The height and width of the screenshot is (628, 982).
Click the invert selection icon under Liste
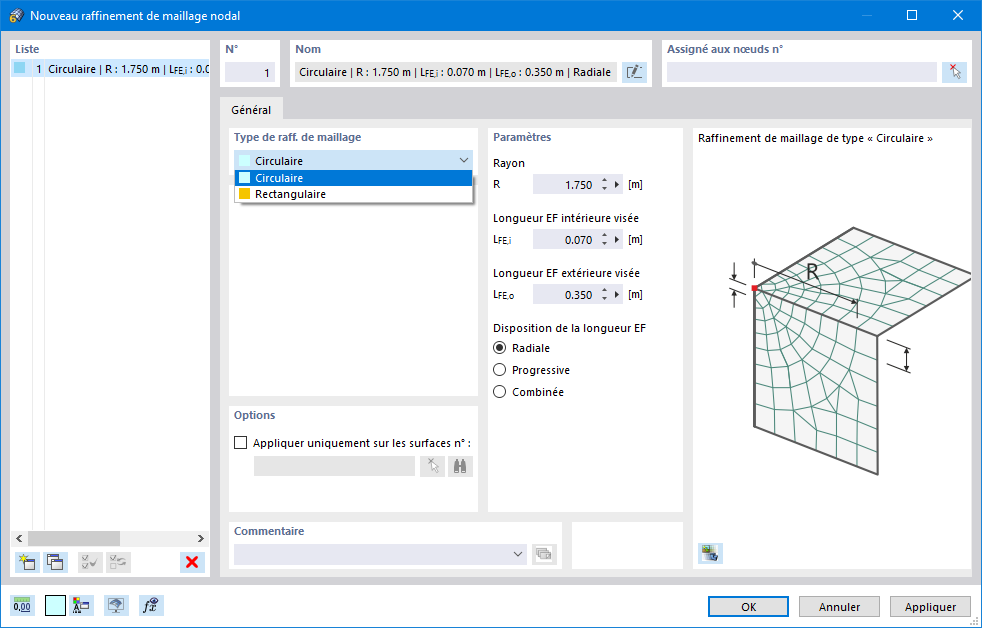118,562
